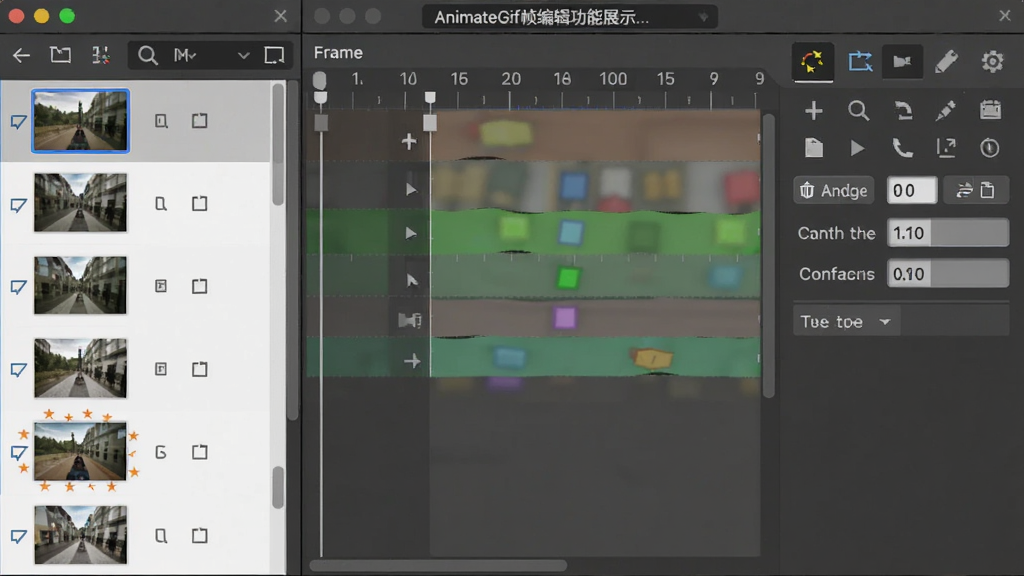Click the Frame panel label
1024x576 pixels.
point(338,53)
